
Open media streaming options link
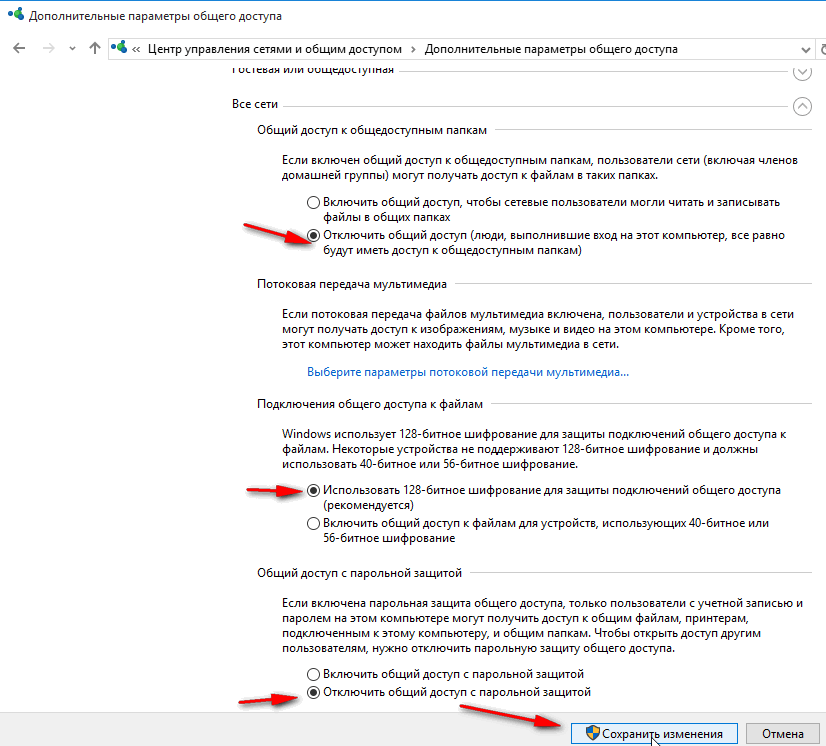point(468,372)
